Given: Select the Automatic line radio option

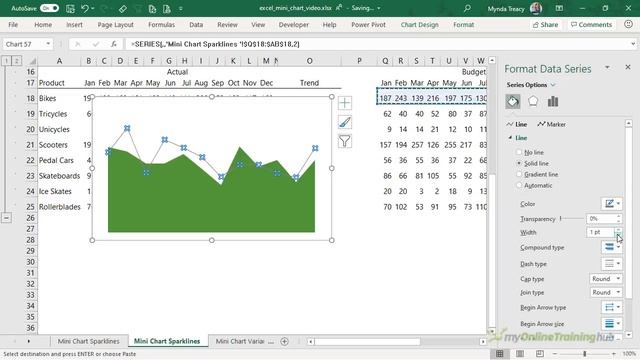Looking at the screenshot, I should point(519,185).
